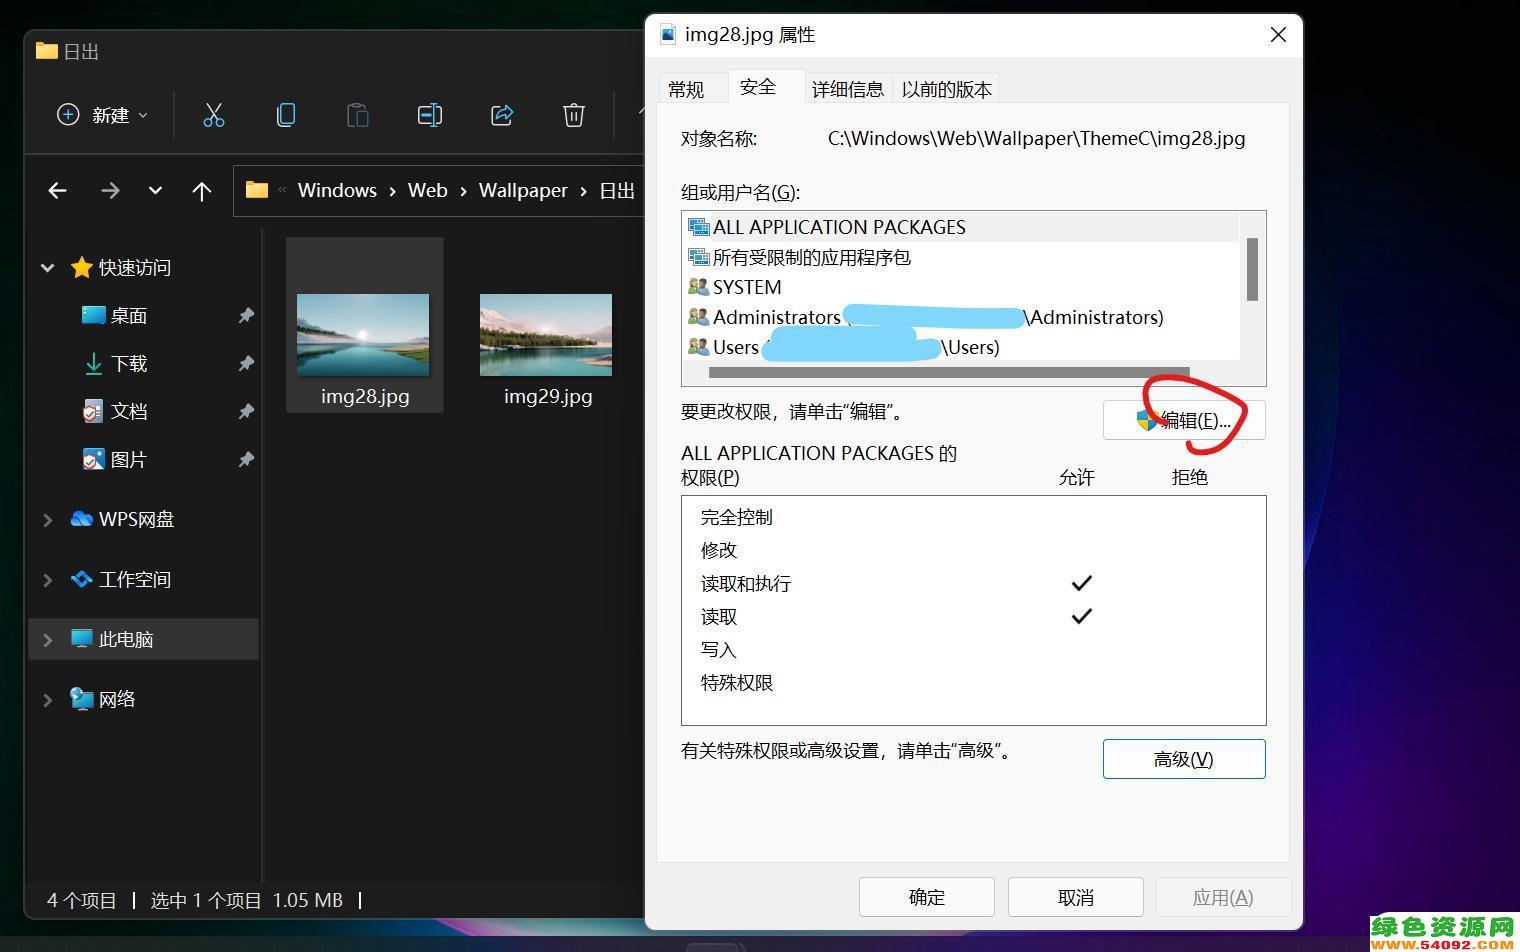The width and height of the screenshot is (1520, 952).
Task: Open 快速访问 in the sidebar
Action: tap(134, 267)
